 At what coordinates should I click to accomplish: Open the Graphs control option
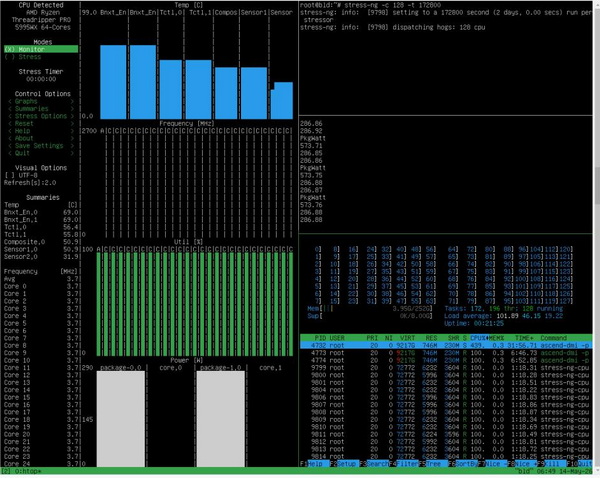(41, 101)
